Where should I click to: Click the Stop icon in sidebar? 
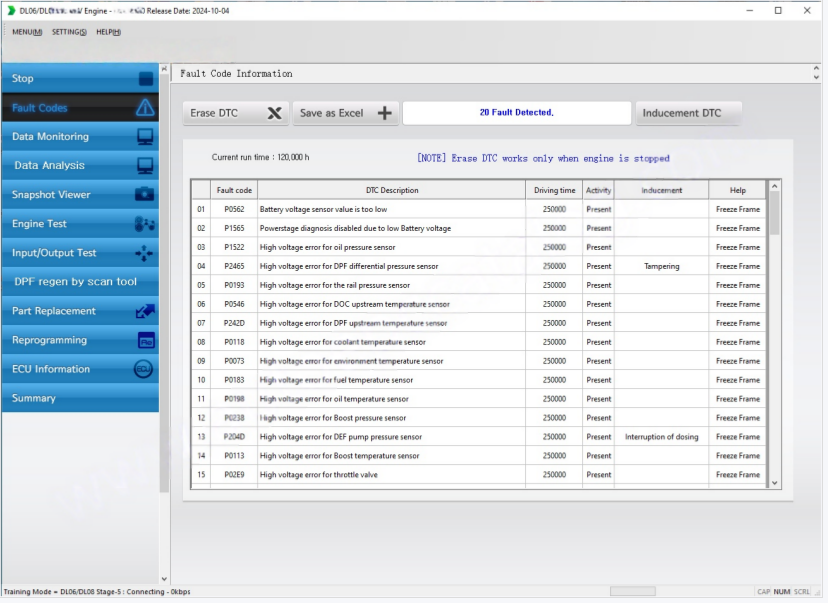pos(146,79)
